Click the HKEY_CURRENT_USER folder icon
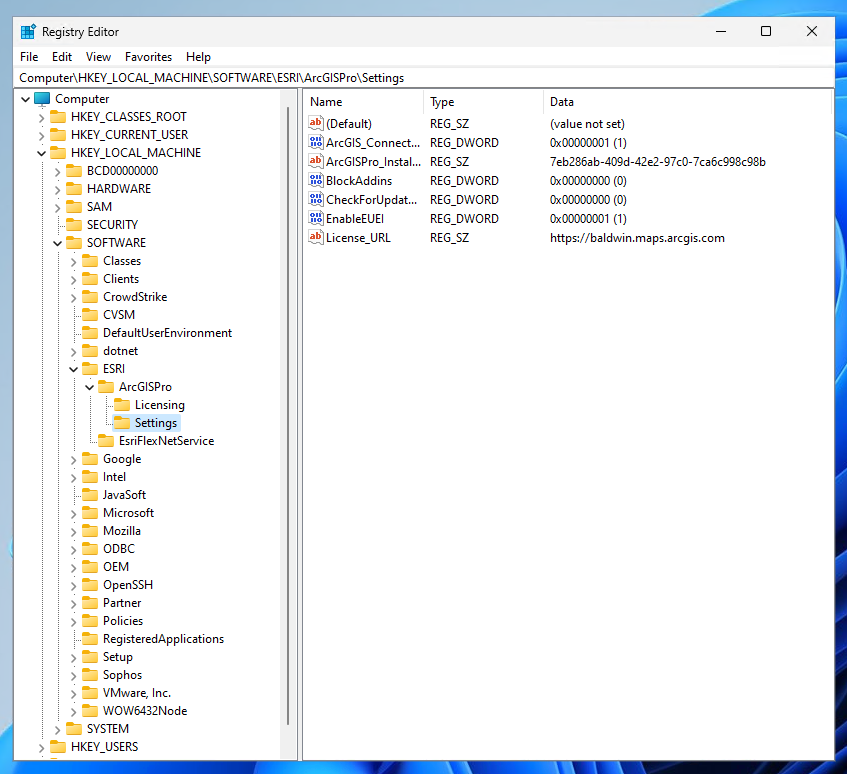This screenshot has width=847, height=774. click(x=58, y=134)
